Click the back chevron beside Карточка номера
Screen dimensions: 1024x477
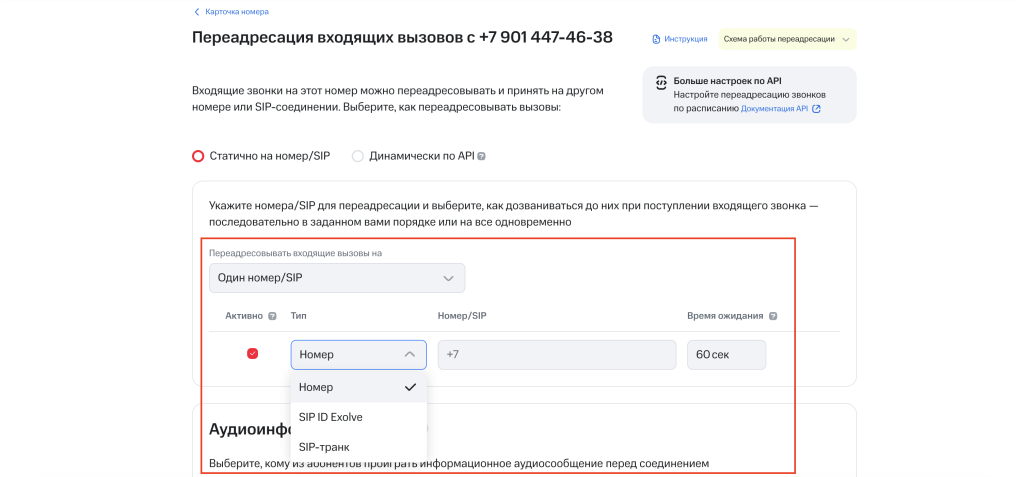pyautogui.click(x=197, y=12)
